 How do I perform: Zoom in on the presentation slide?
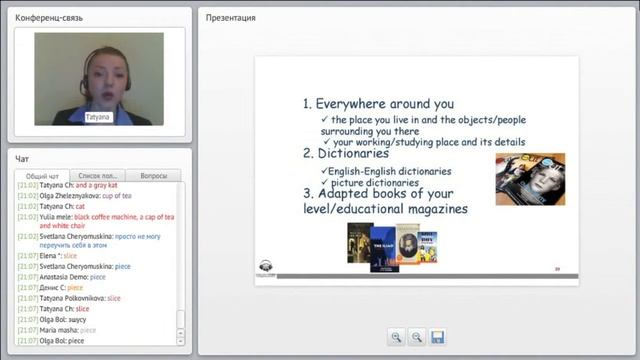(396, 337)
